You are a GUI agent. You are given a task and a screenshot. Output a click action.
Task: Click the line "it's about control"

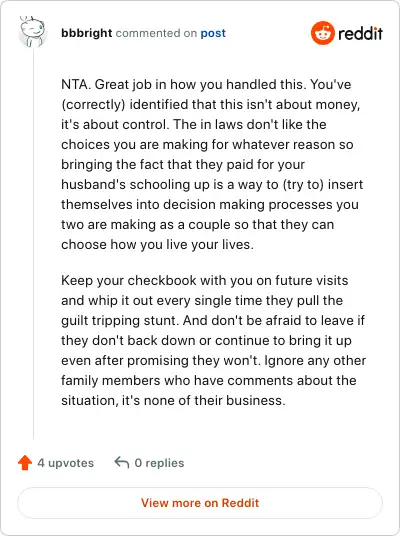[x=194, y=124]
